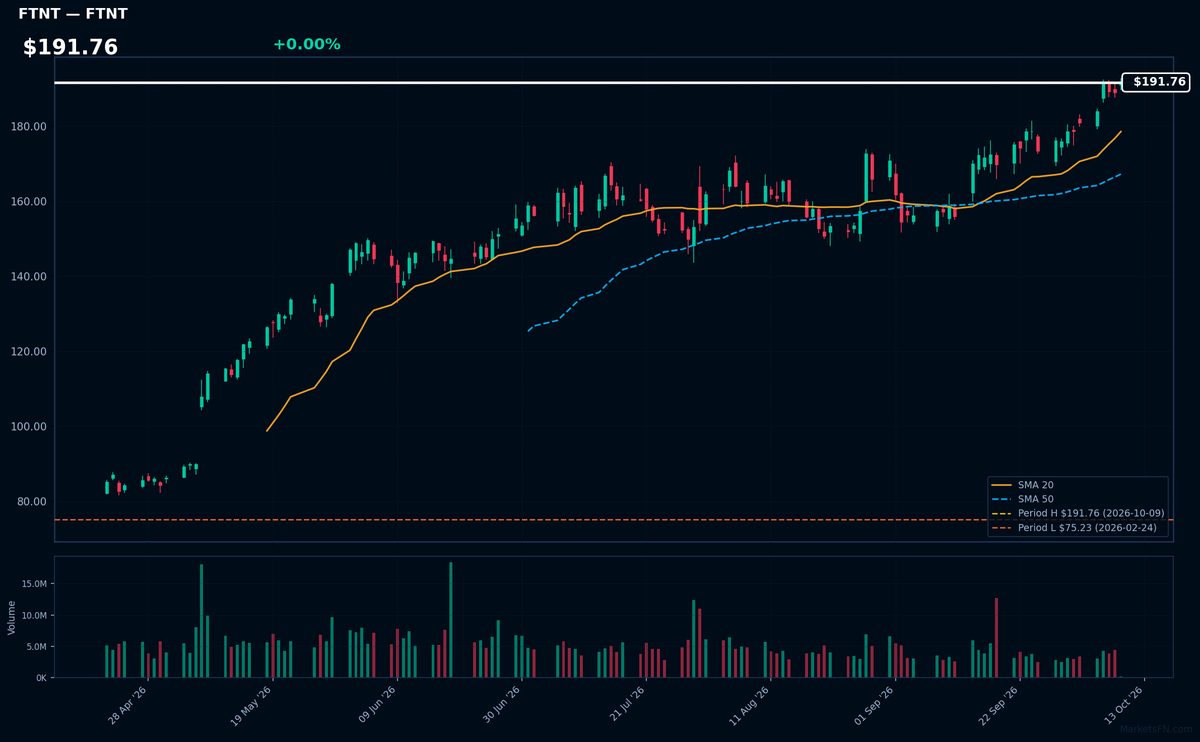Click the 09 Jun '26 date label
This screenshot has height=742, width=1200.
377,704
